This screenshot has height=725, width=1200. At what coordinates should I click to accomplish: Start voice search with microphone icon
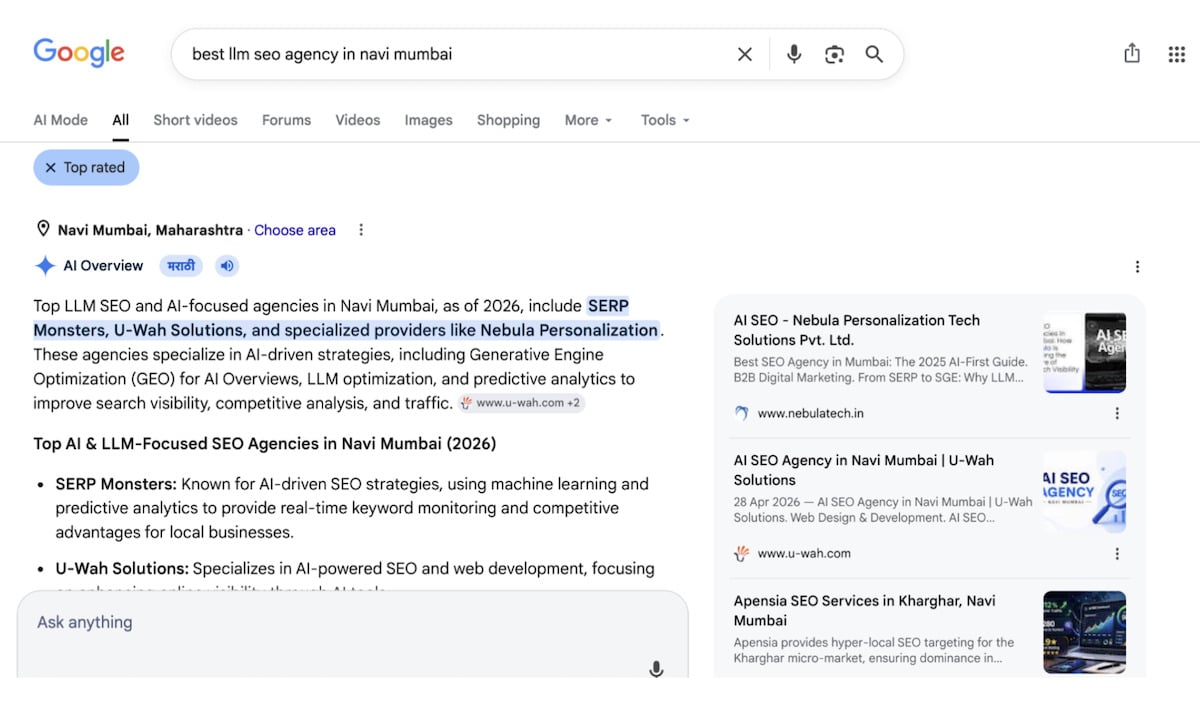click(x=794, y=54)
